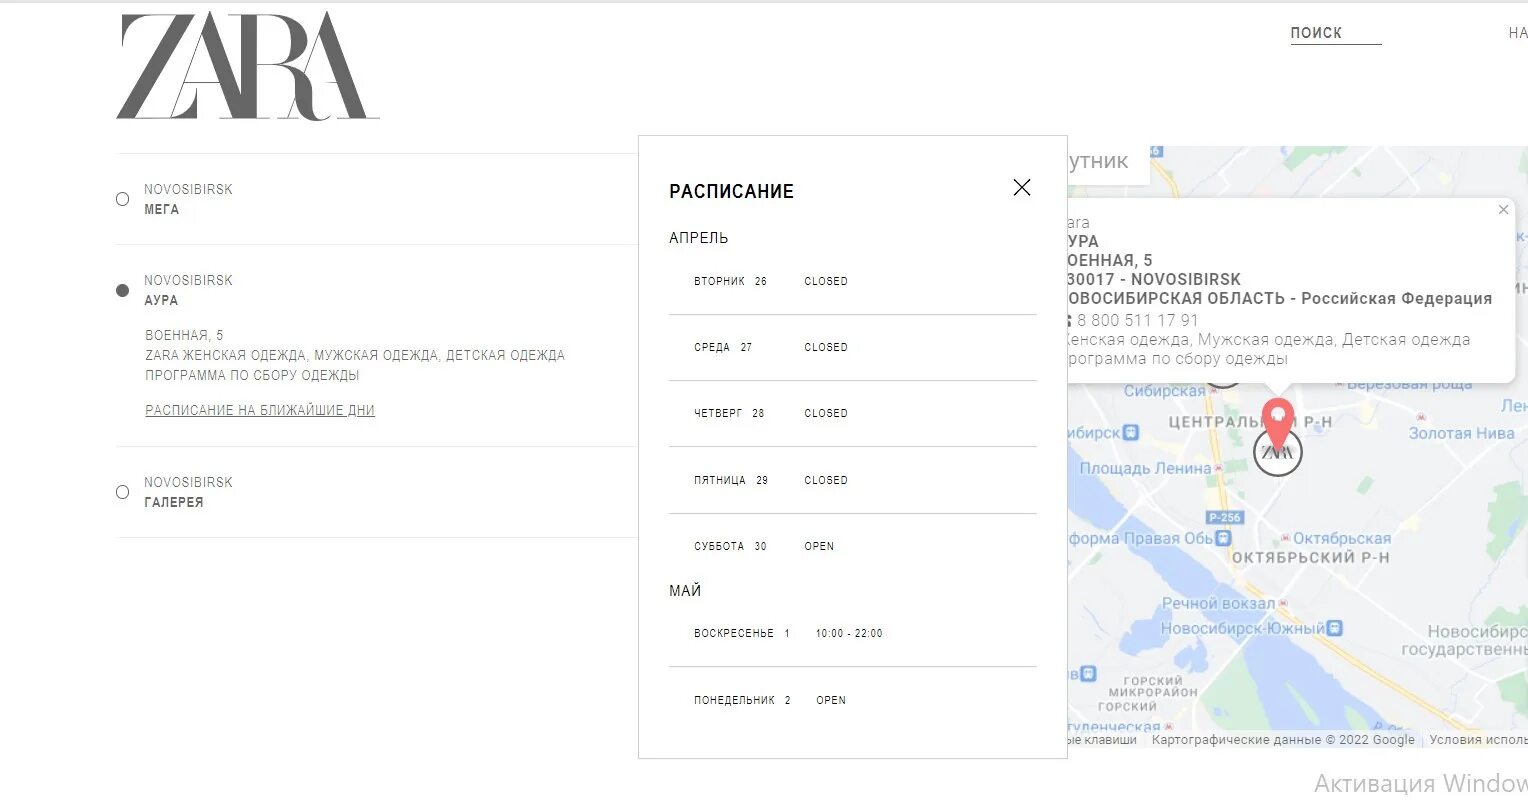Screen dimensions: 1528x803
Task: Click the ВОСКРЕСЕНЬЕ 1 schedule row
Action: [852, 634]
